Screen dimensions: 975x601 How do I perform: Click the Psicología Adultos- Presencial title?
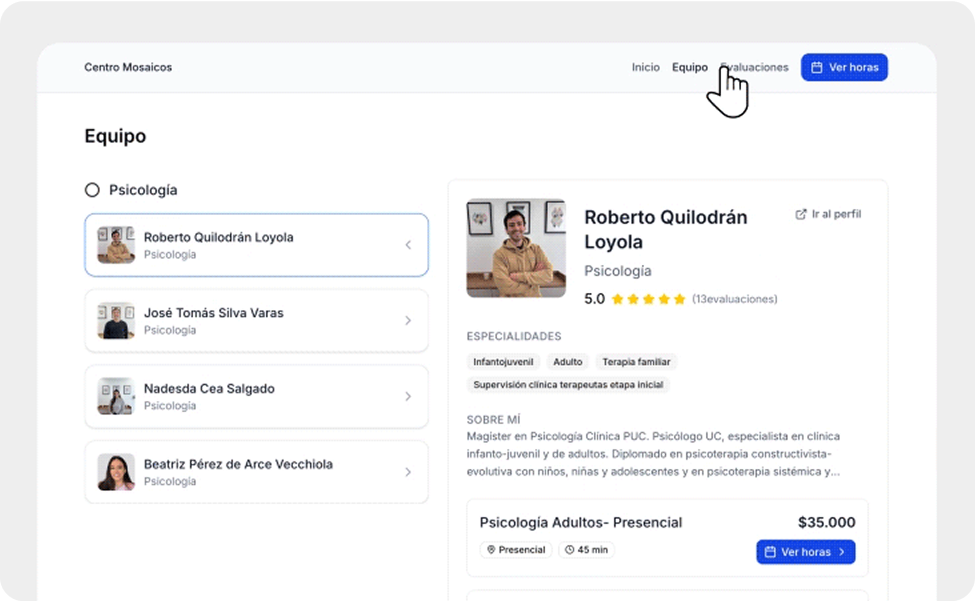(580, 523)
